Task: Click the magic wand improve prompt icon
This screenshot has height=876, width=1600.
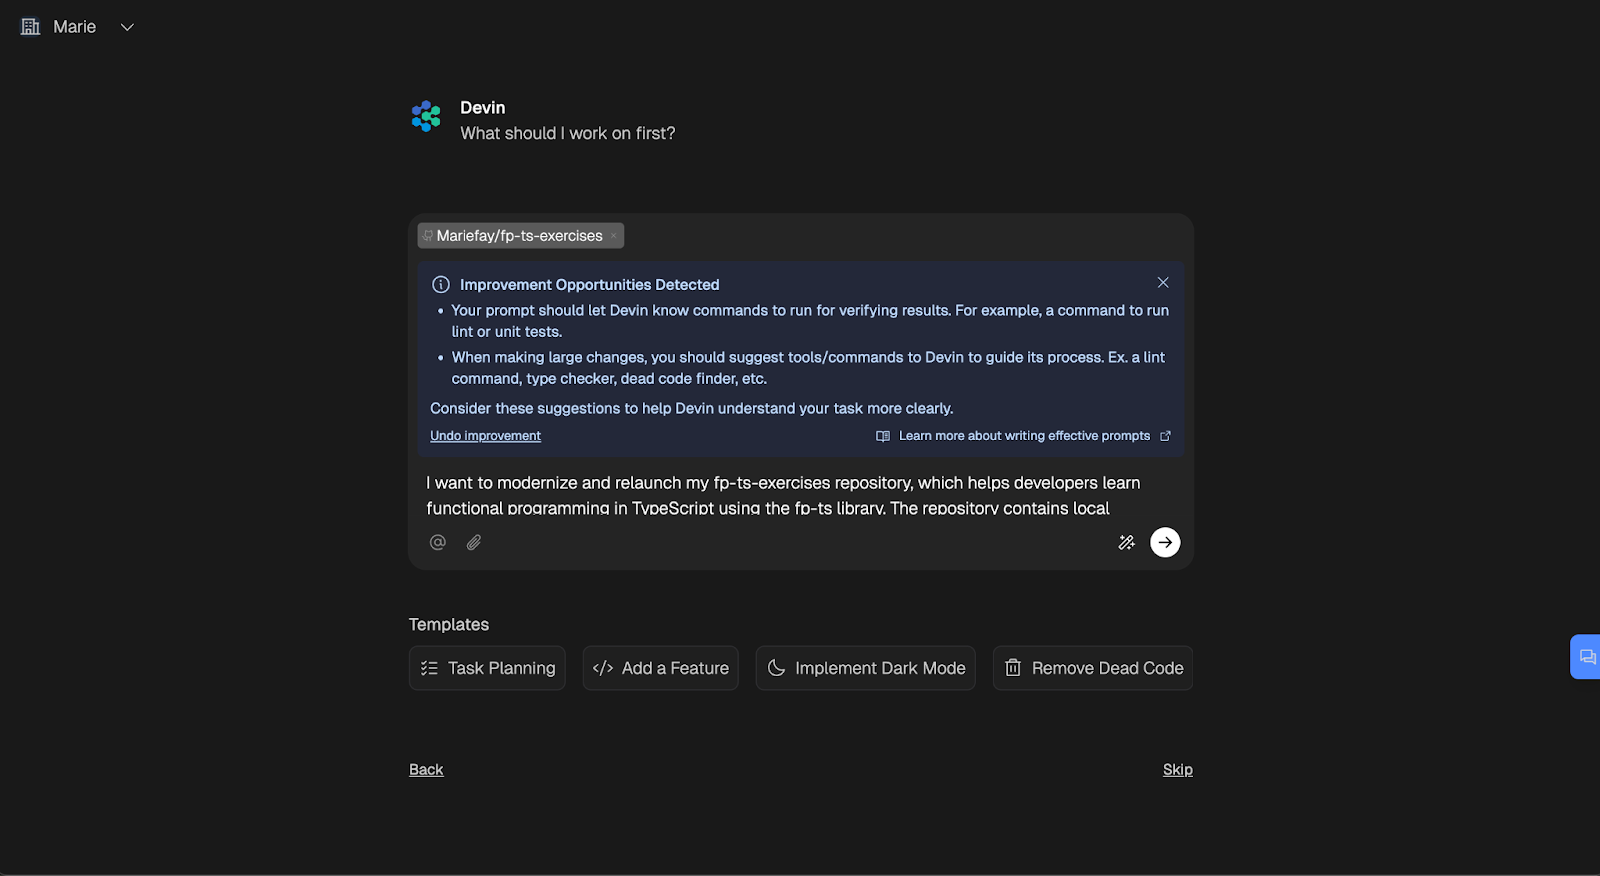Action: point(1126,542)
